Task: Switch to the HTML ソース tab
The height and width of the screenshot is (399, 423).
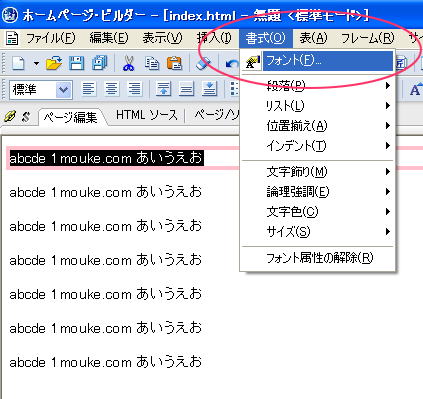Action: pos(147,115)
